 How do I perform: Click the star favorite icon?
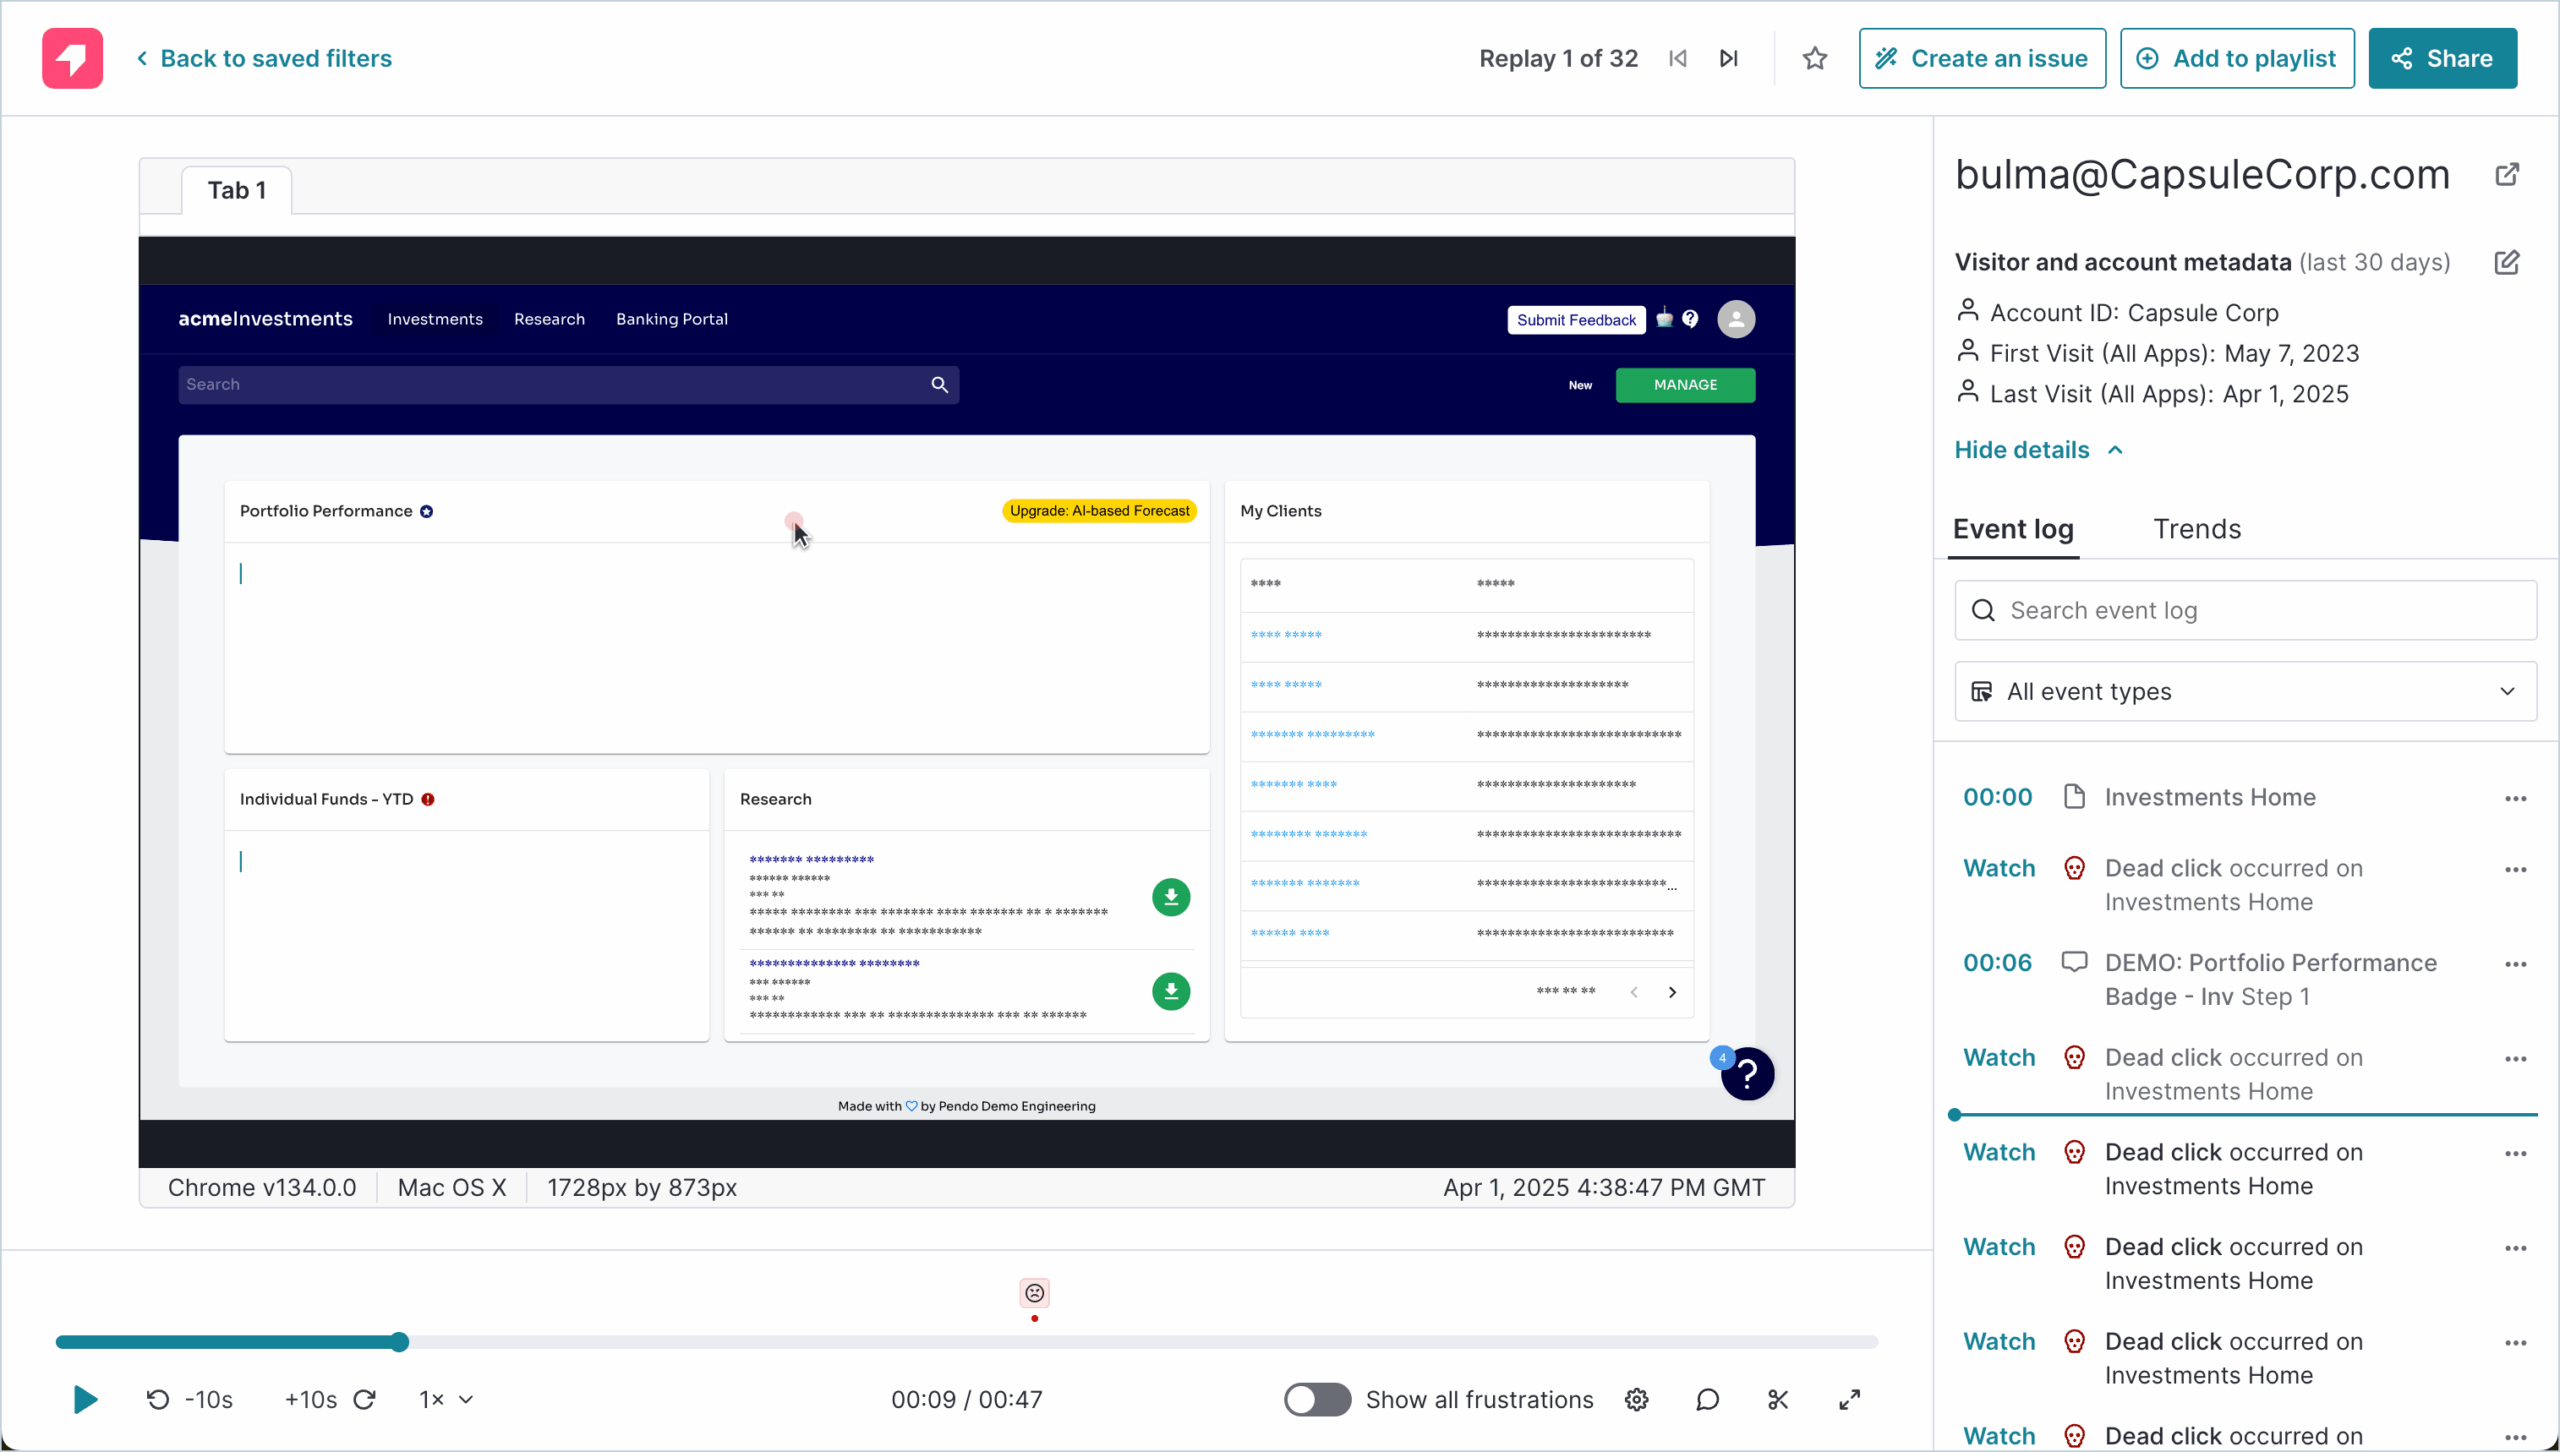[x=1814, y=58]
